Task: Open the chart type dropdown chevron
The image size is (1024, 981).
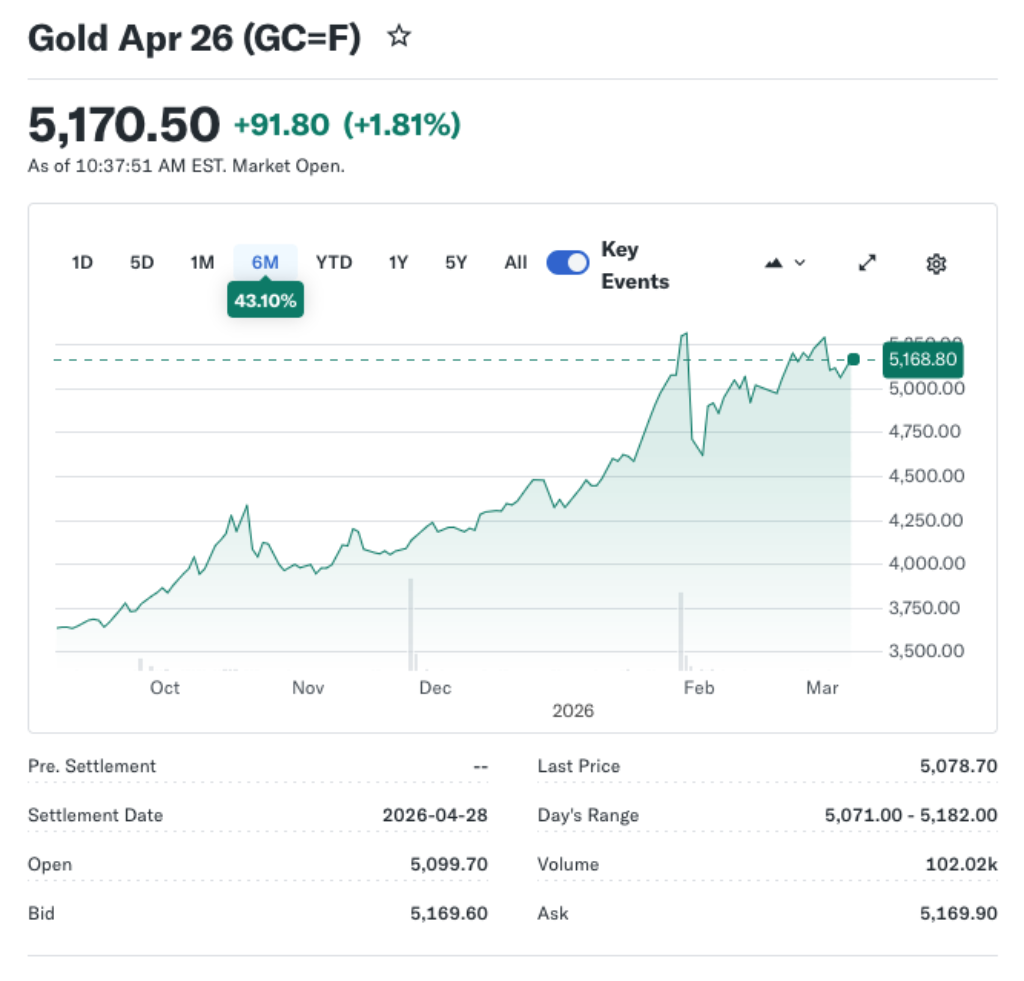Action: point(800,263)
